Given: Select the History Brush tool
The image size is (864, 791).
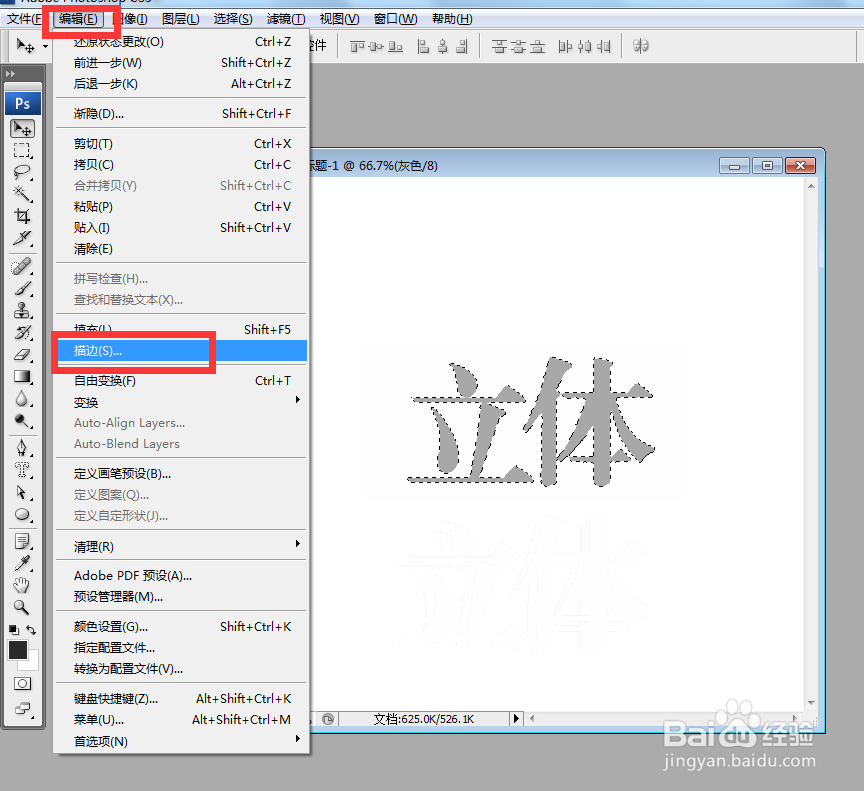Looking at the screenshot, I should click(x=22, y=333).
